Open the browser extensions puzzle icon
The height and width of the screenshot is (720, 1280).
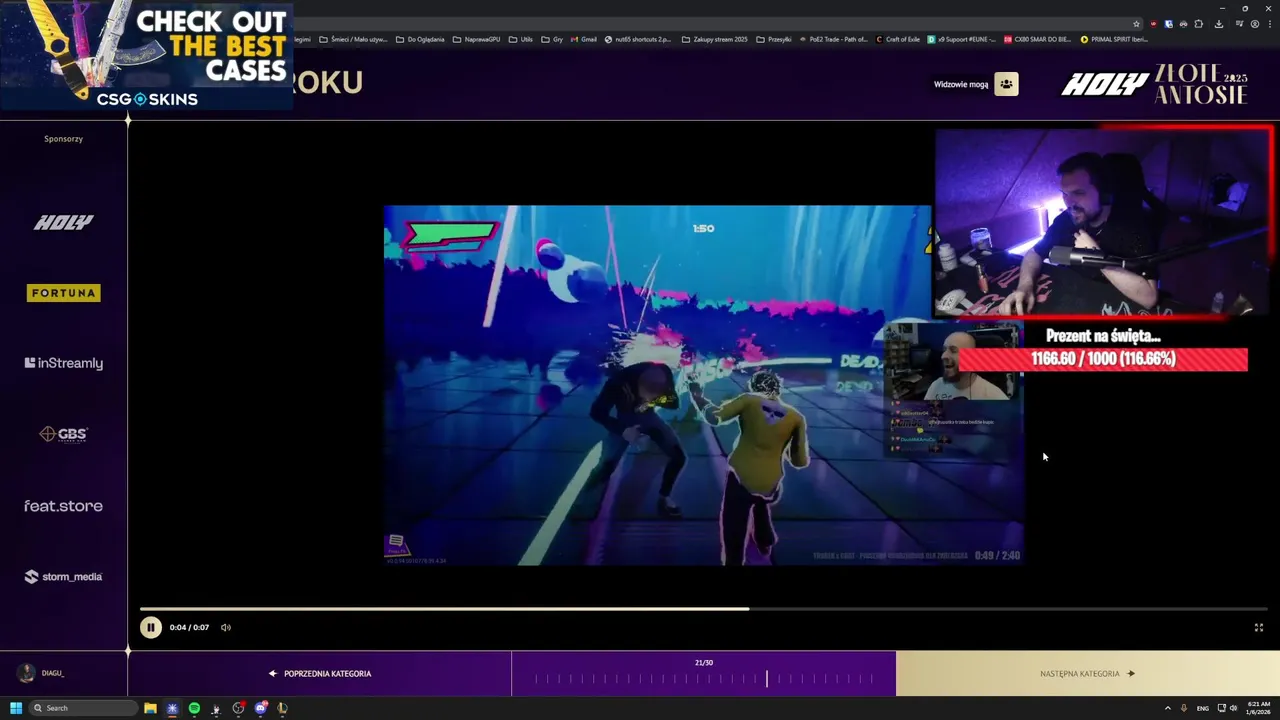tap(1198, 24)
